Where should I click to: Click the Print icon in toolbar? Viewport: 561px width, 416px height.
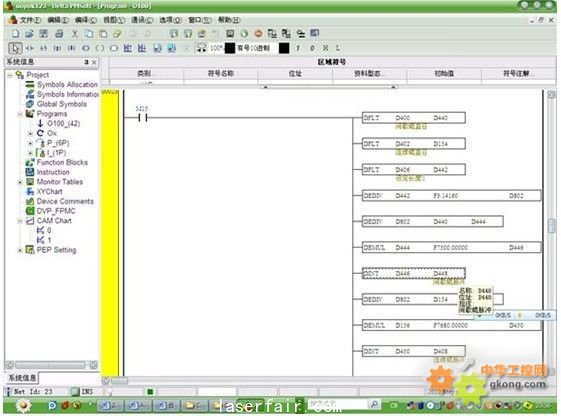pos(59,34)
